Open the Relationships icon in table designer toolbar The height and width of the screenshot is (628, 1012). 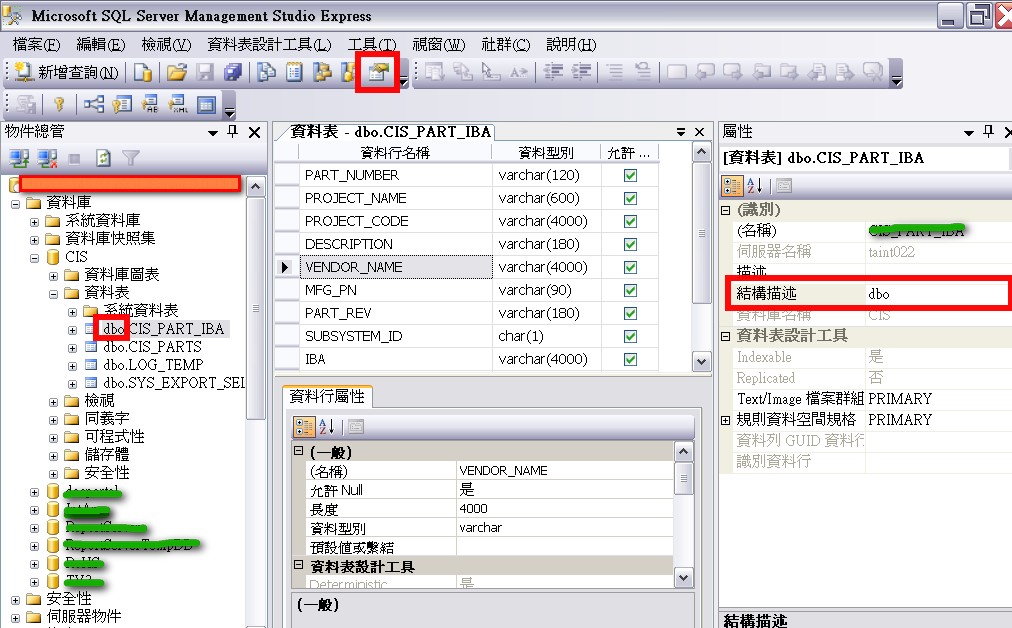(x=94, y=104)
